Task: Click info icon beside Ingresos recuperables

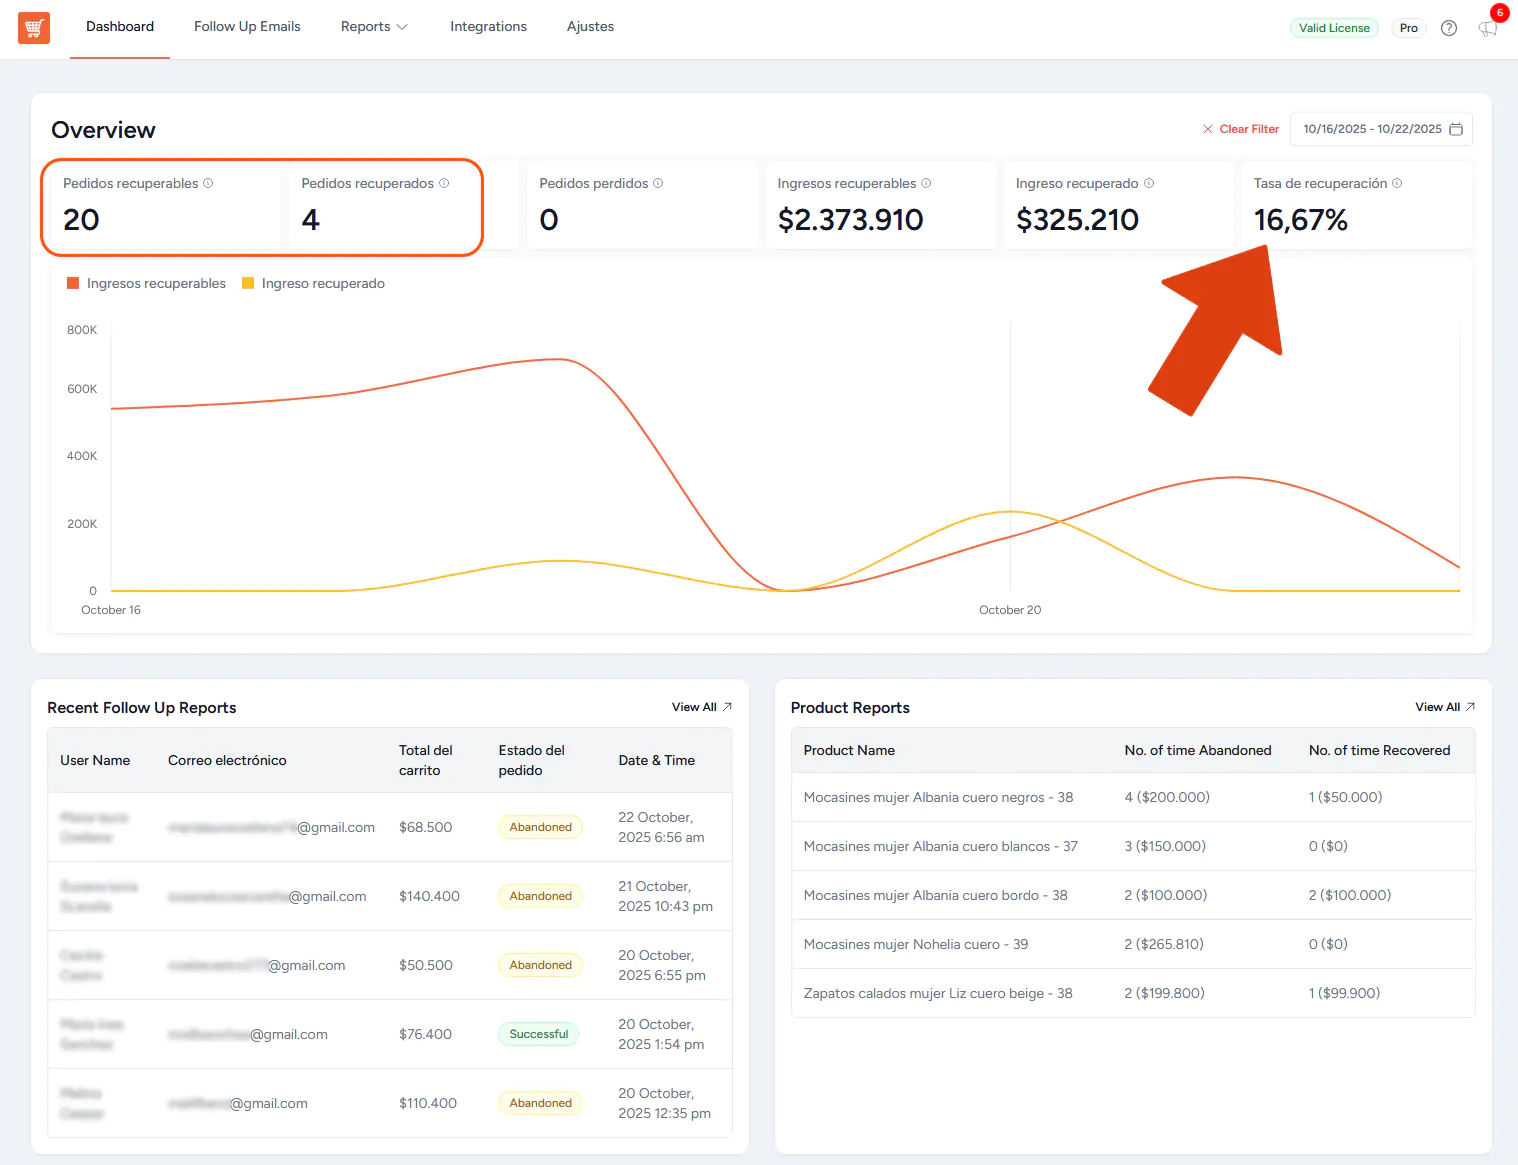Action: pyautogui.click(x=926, y=183)
